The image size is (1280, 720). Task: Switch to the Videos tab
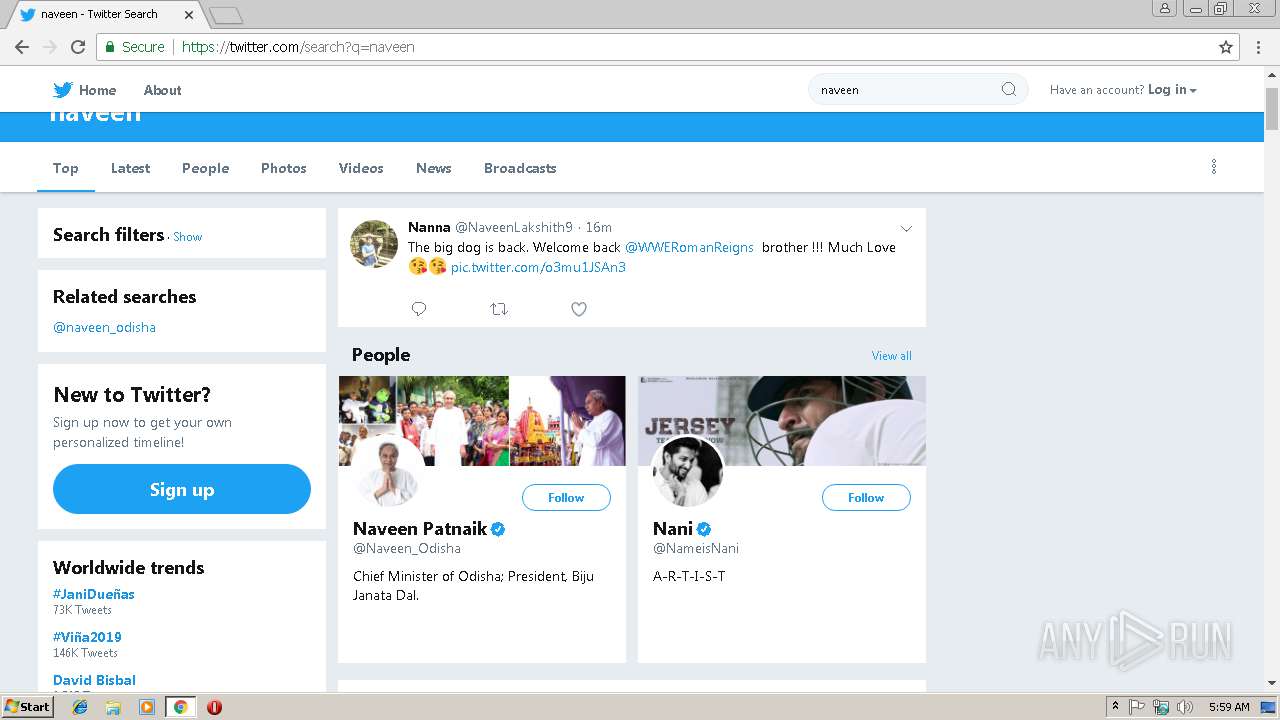pyautogui.click(x=361, y=168)
